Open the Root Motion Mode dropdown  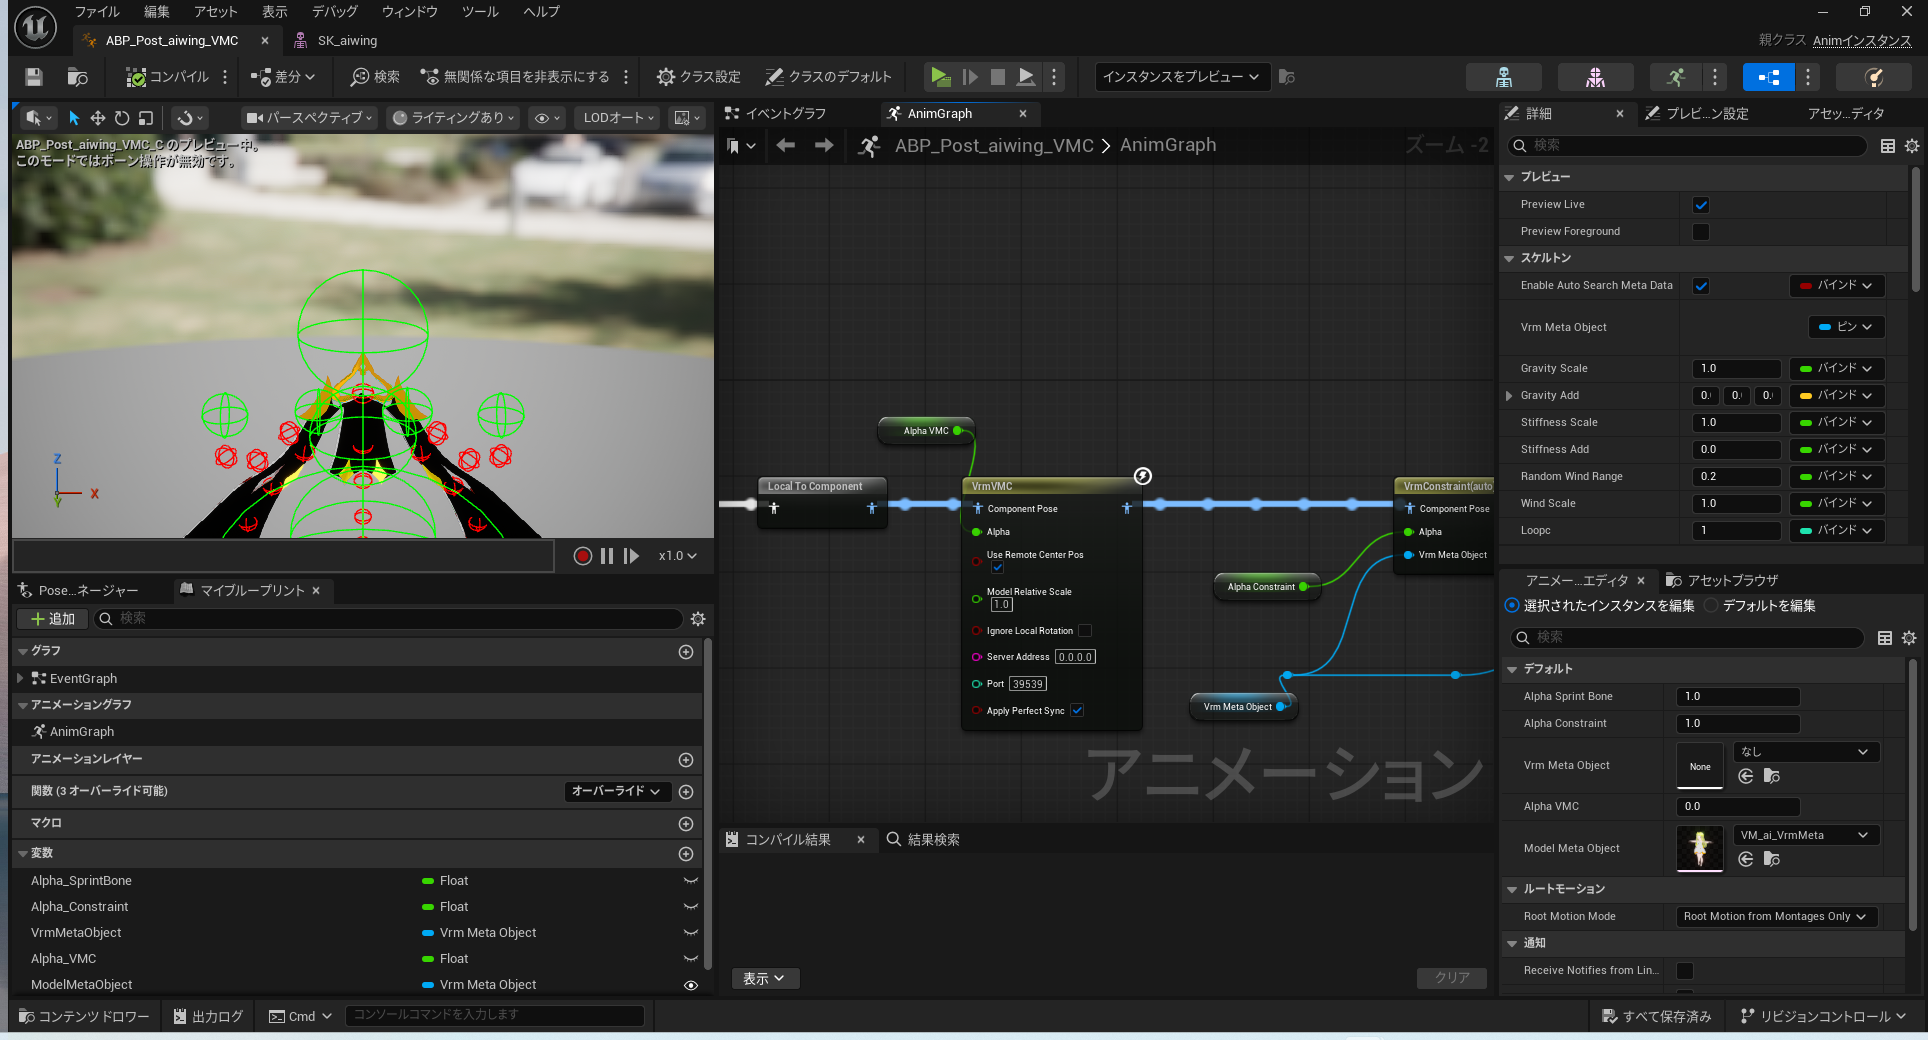click(1776, 917)
